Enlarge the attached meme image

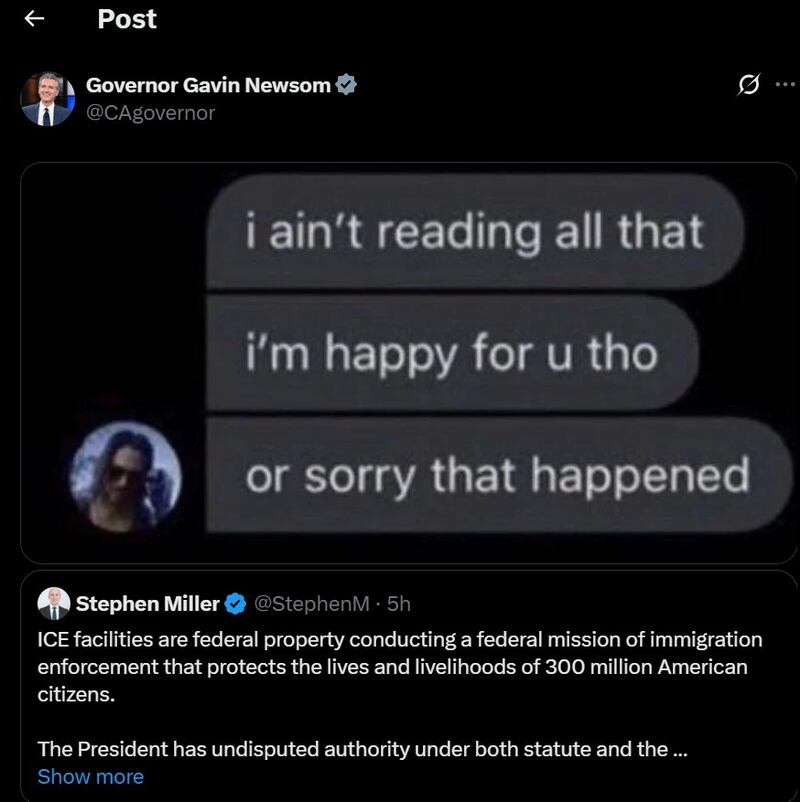(x=400, y=360)
